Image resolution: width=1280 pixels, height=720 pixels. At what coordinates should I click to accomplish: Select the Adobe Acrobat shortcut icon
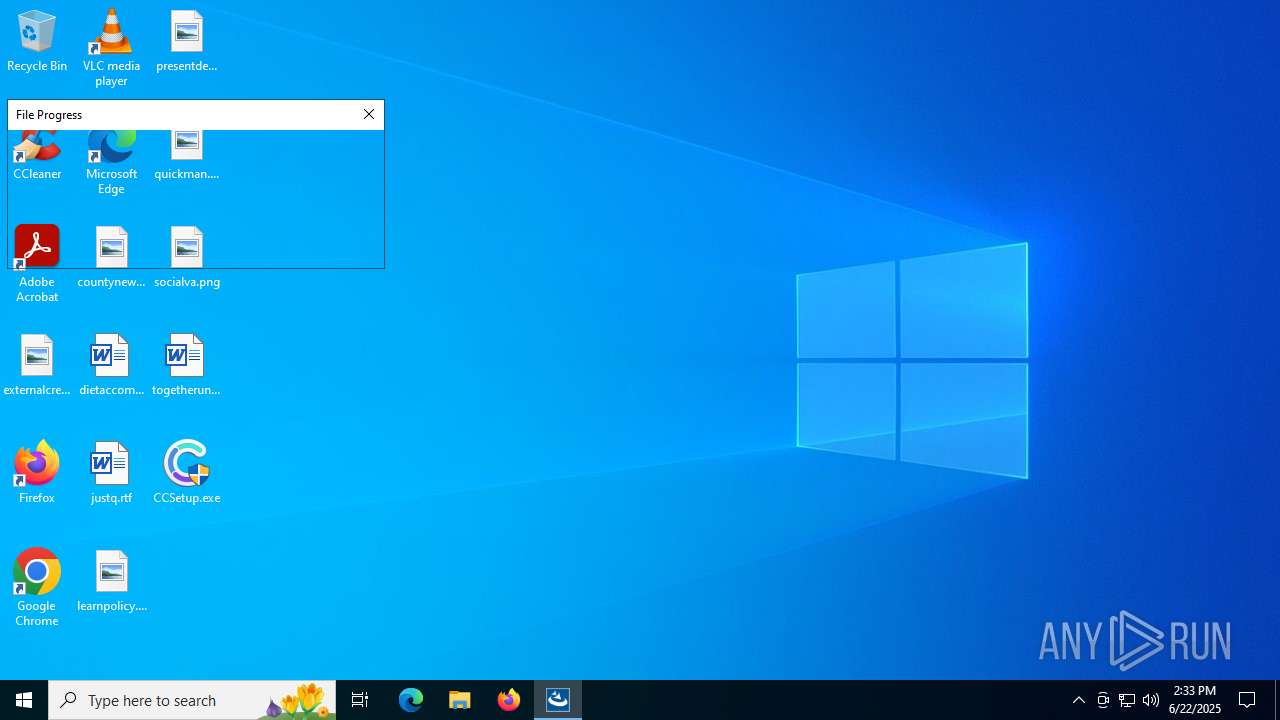point(37,264)
